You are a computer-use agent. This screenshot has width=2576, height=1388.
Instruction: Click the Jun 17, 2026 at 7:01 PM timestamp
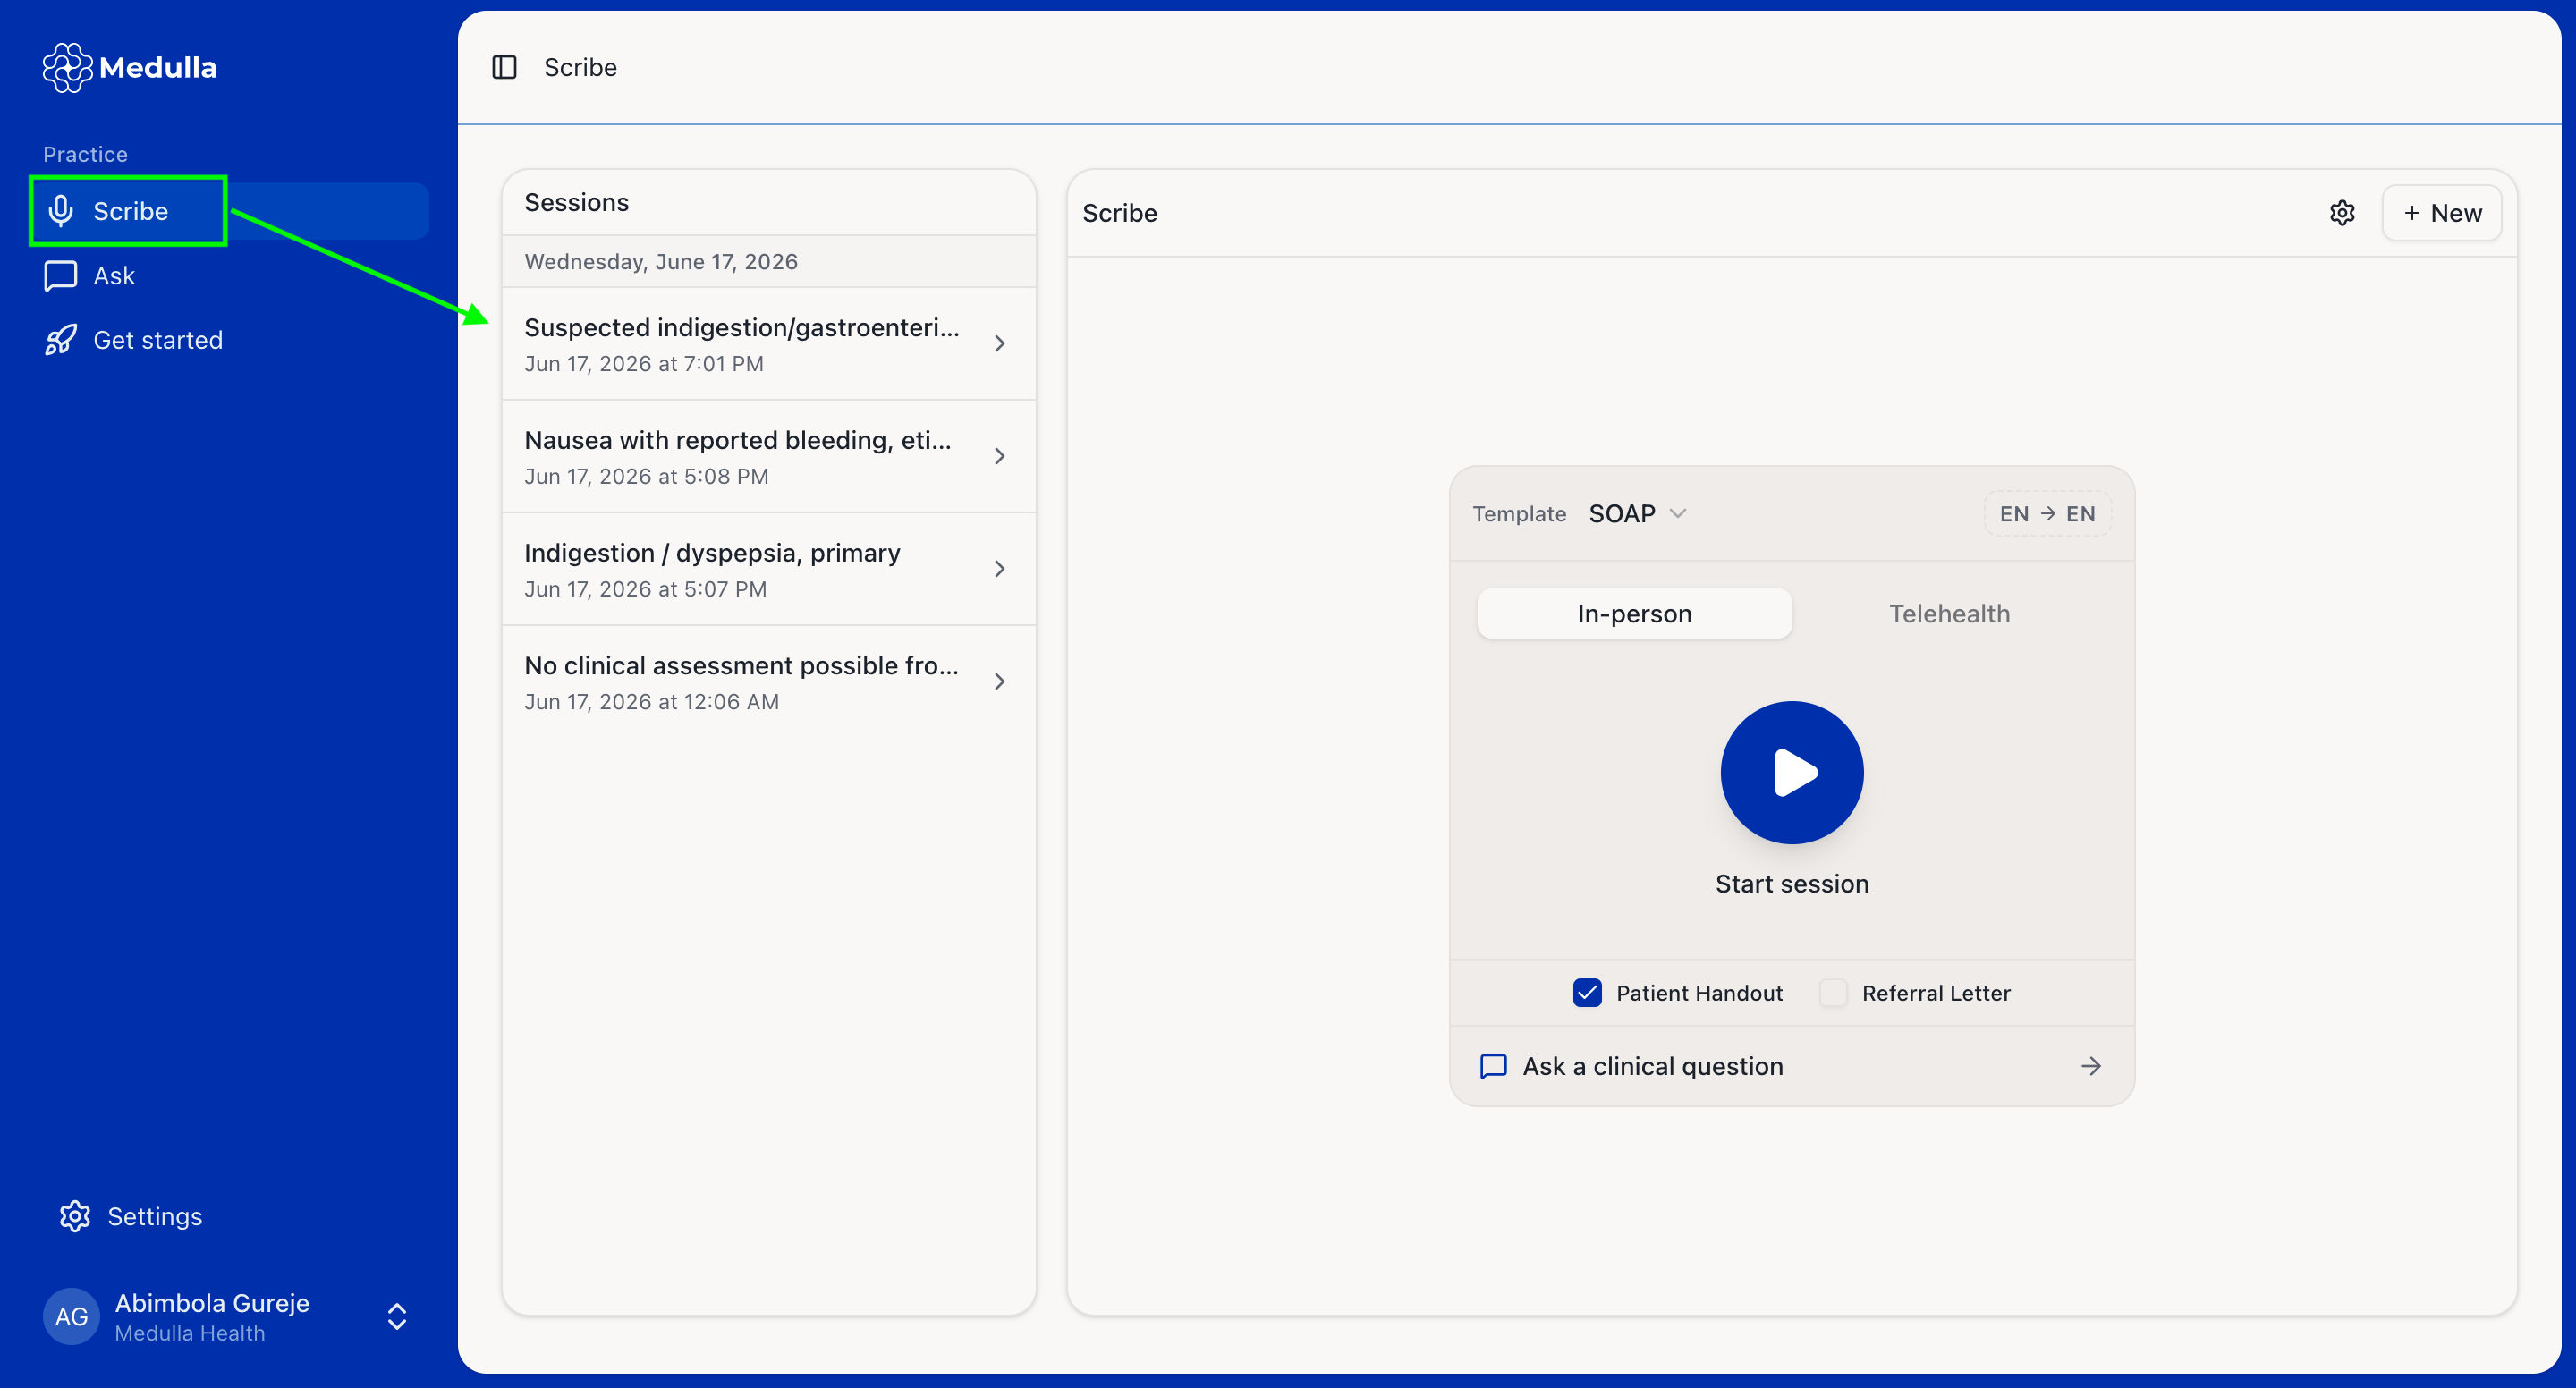click(x=644, y=364)
